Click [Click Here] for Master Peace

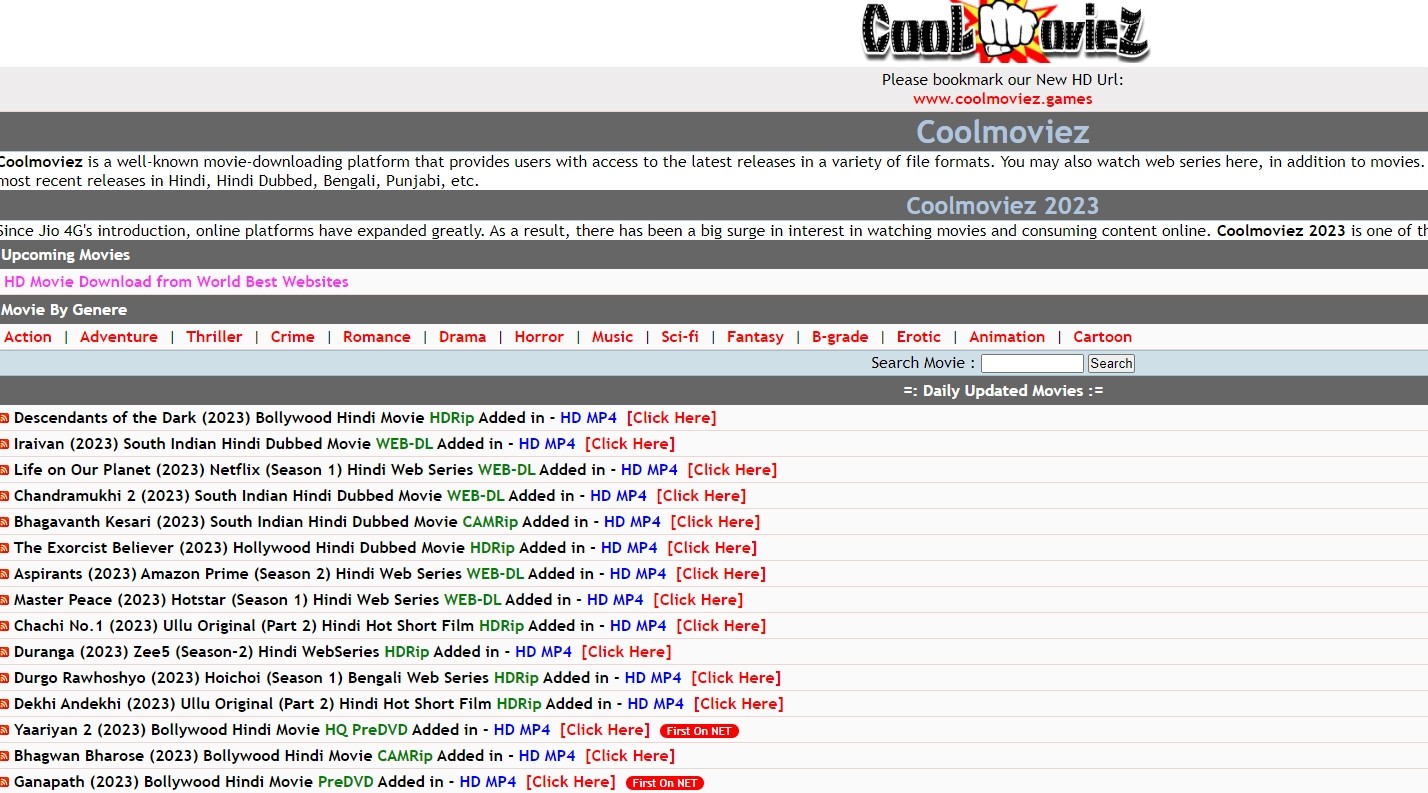coord(698,600)
